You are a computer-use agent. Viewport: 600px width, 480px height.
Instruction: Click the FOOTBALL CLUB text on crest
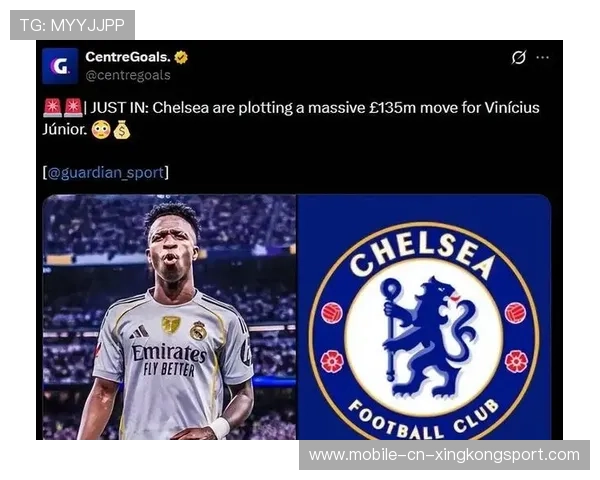click(x=424, y=420)
